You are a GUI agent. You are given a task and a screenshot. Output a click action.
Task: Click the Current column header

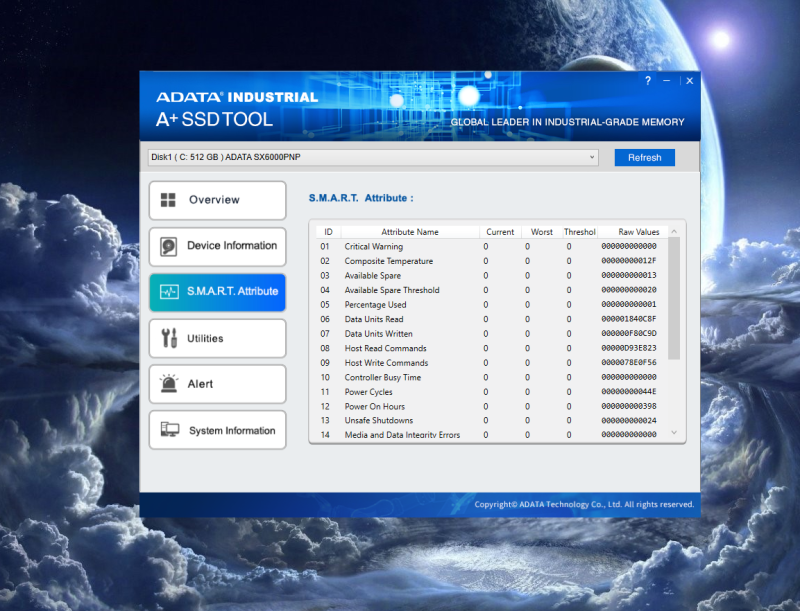click(x=500, y=232)
